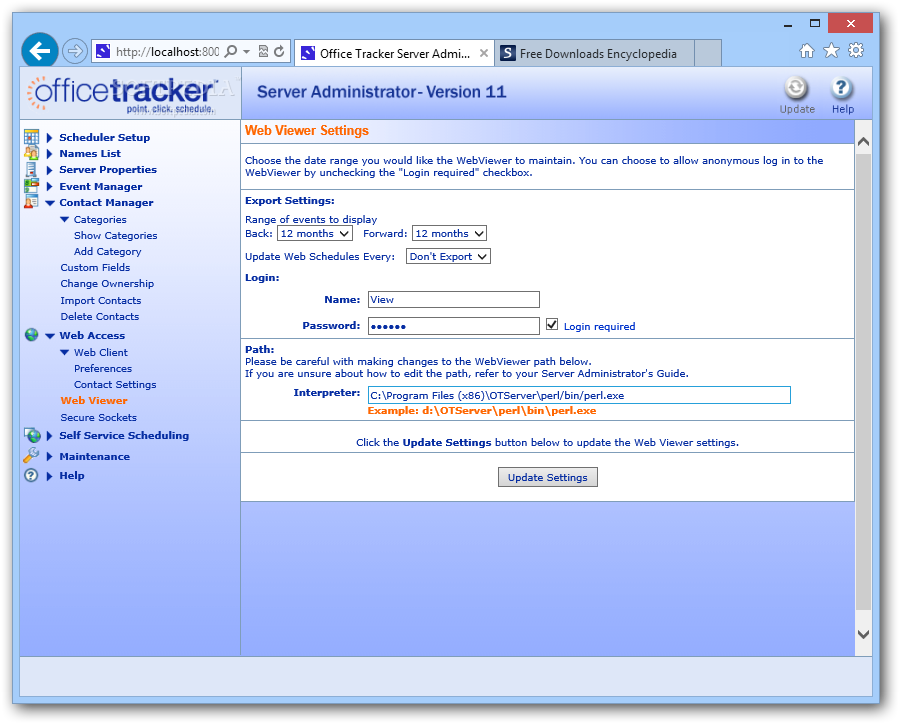The width and height of the screenshot is (900, 724).
Task: Click the scrollbar down arrow
Action: (863, 634)
